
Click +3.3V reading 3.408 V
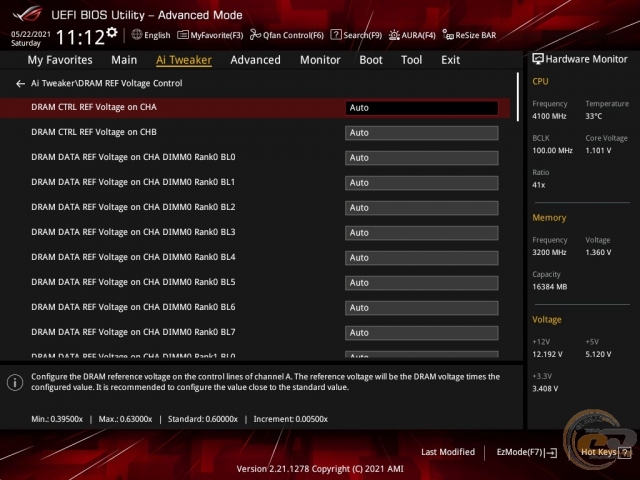(x=545, y=389)
